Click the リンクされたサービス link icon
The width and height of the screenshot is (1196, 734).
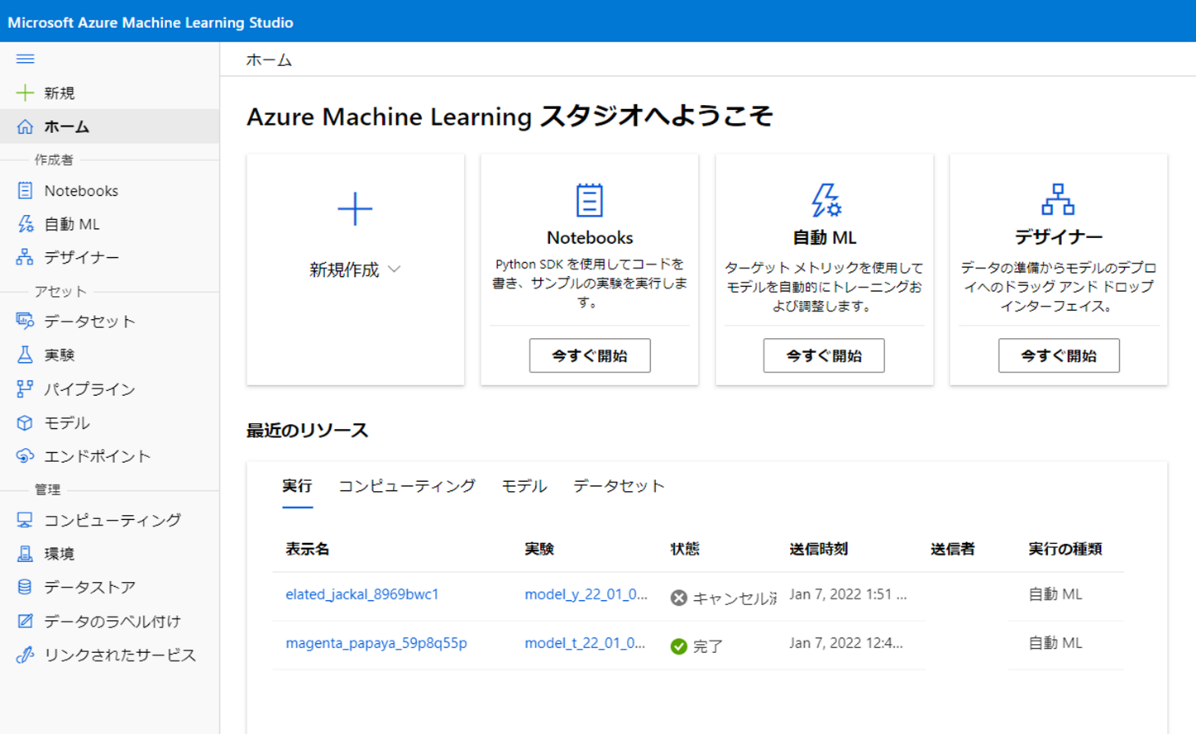[25, 655]
